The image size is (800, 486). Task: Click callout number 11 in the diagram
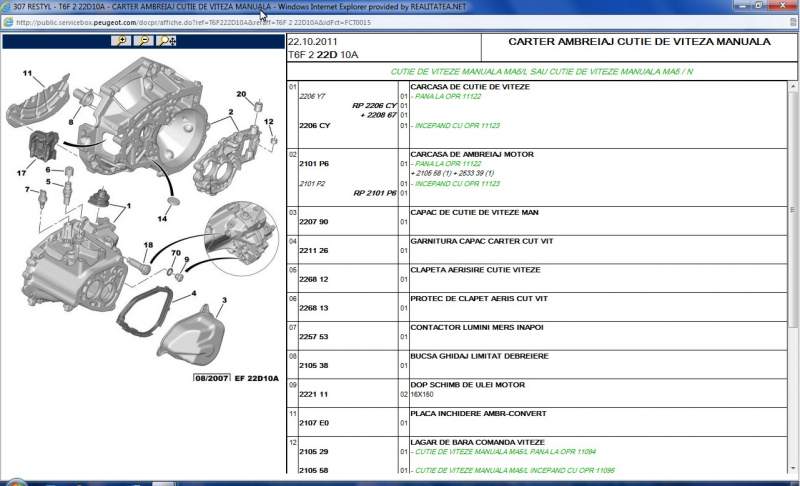coord(28,73)
